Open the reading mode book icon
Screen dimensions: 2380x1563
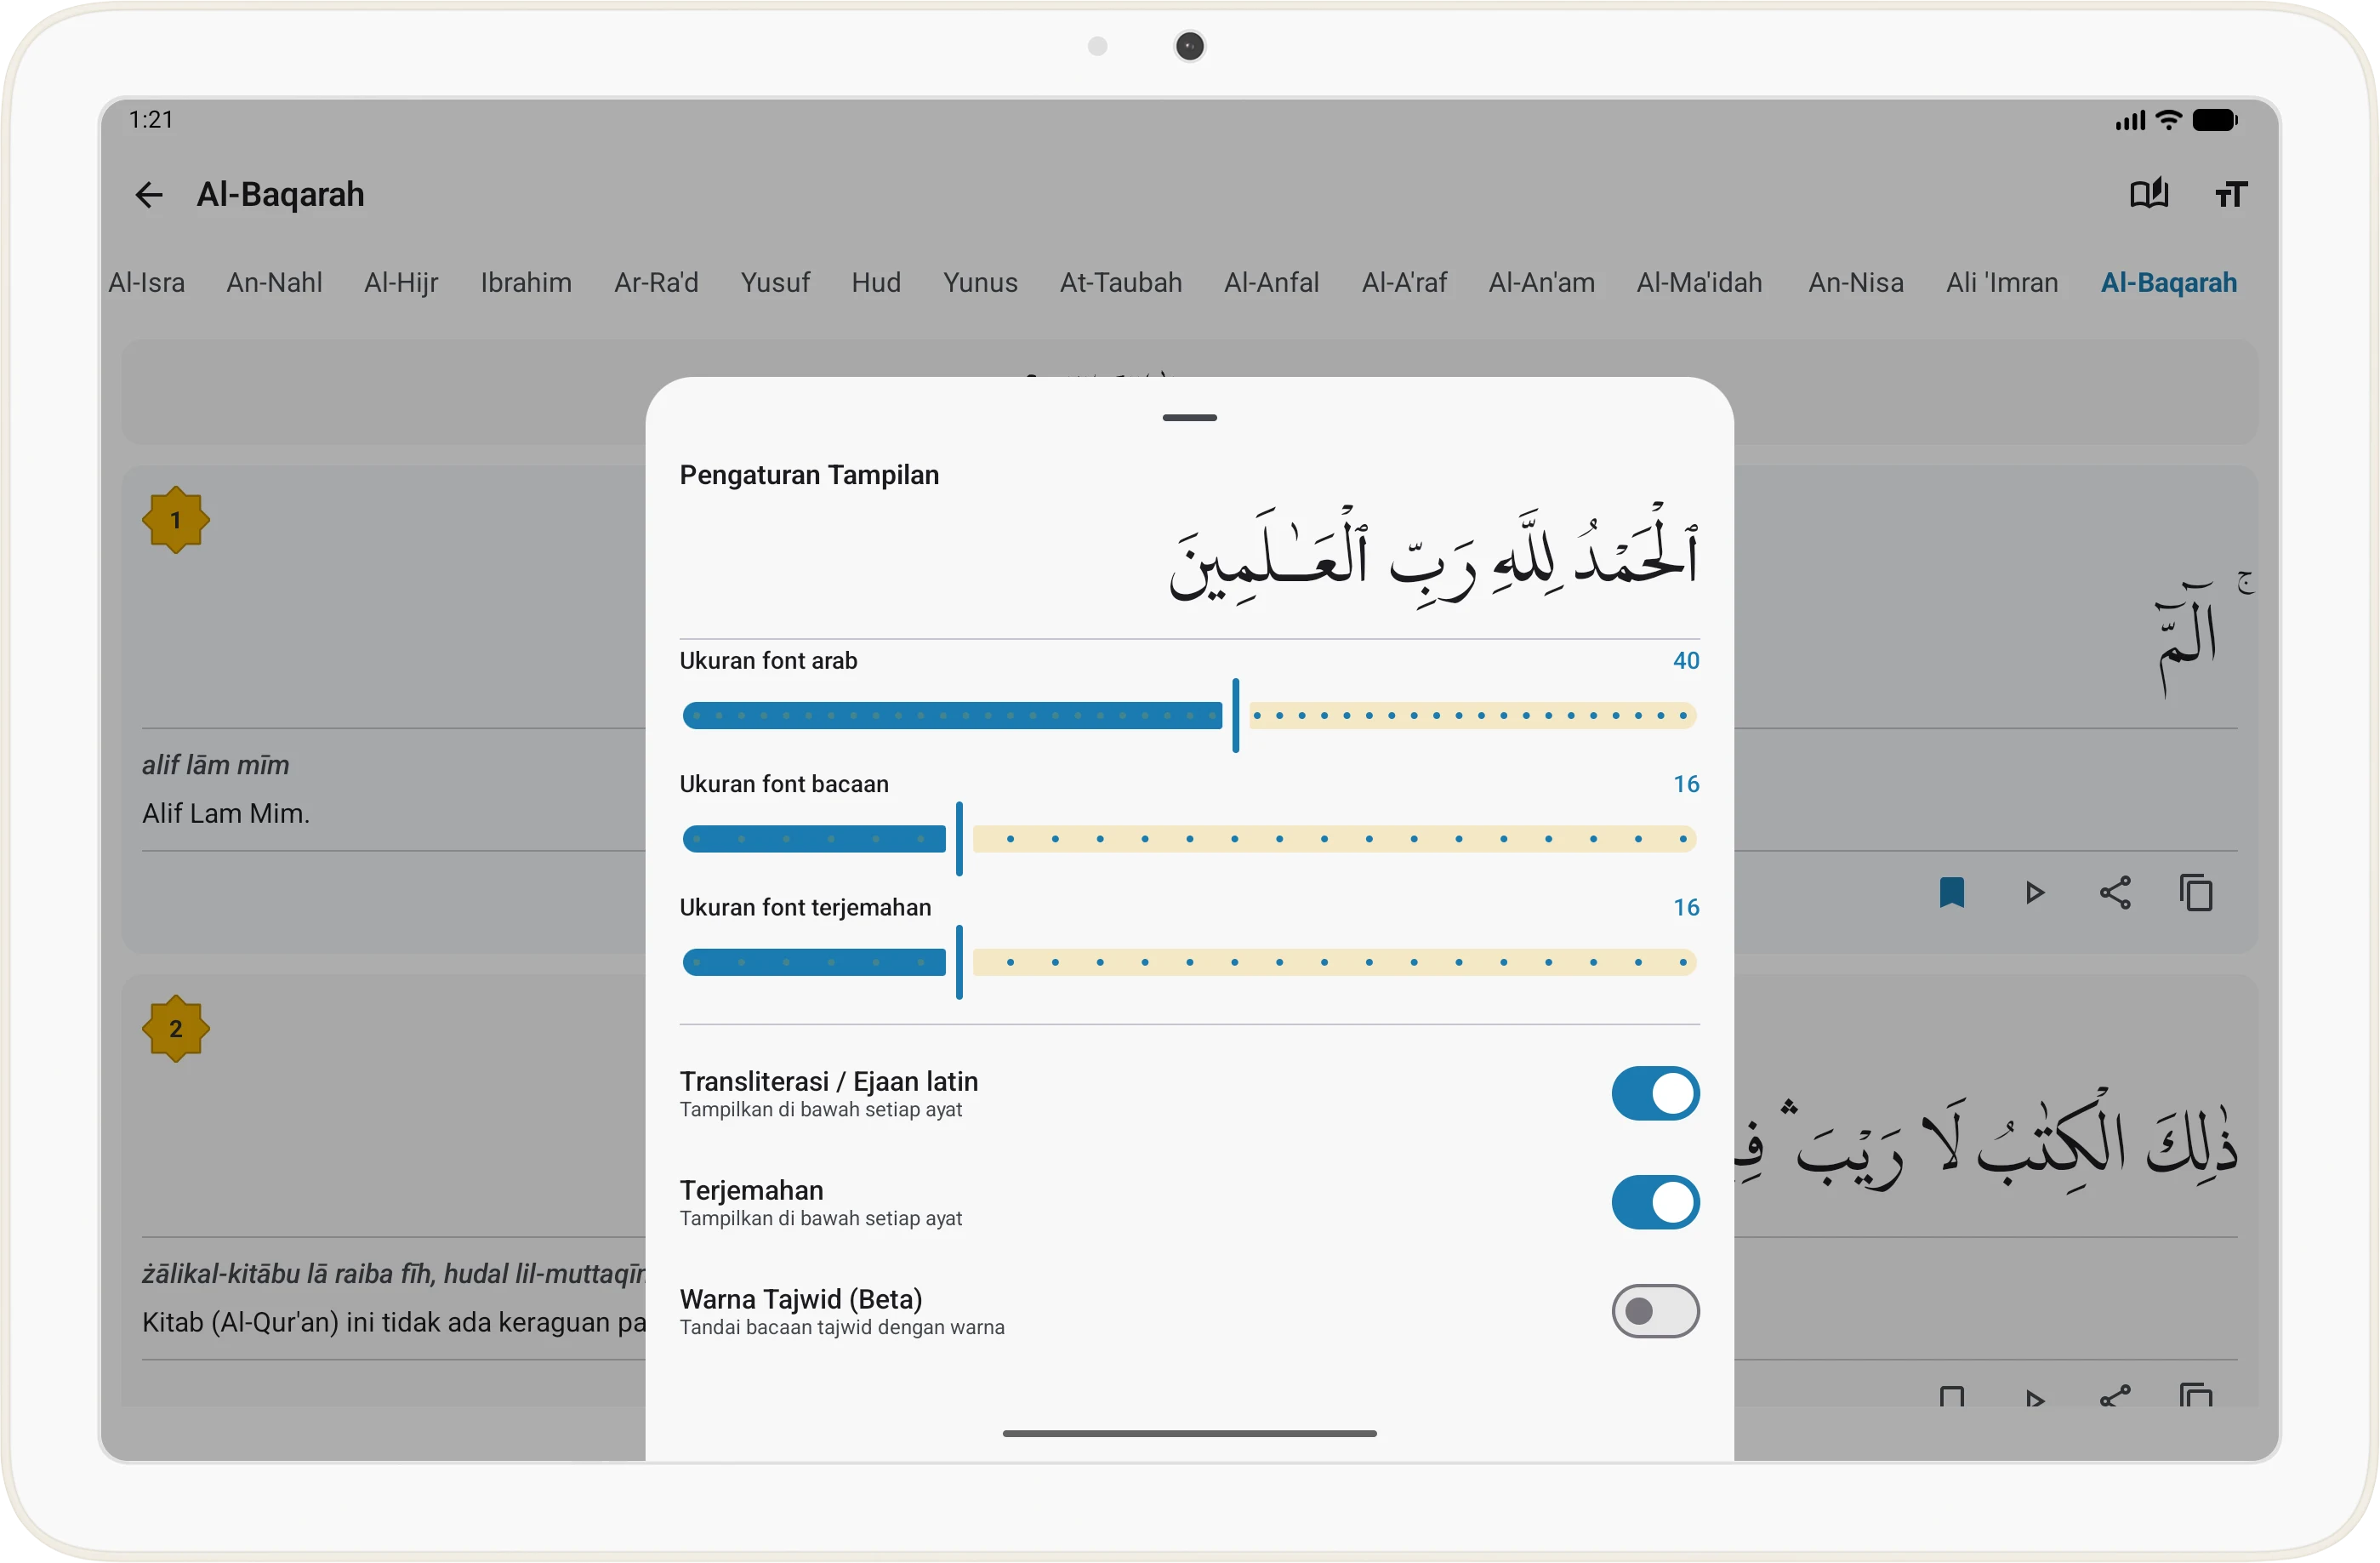pos(2149,194)
